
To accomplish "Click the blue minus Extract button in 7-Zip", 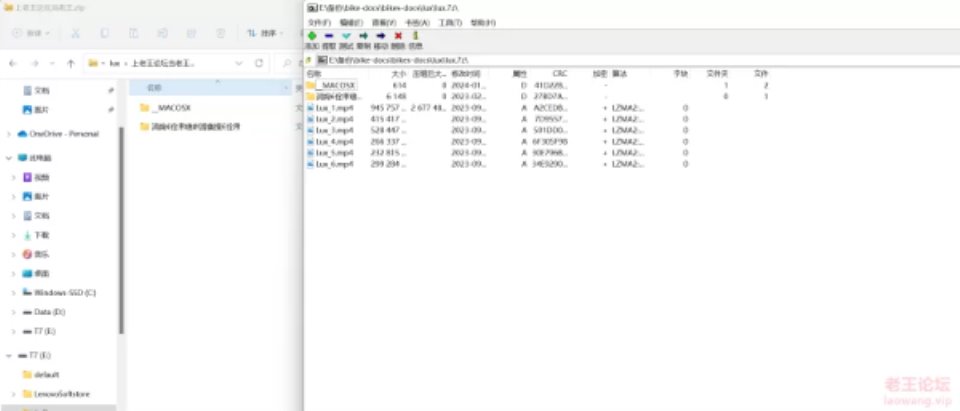I will point(329,36).
